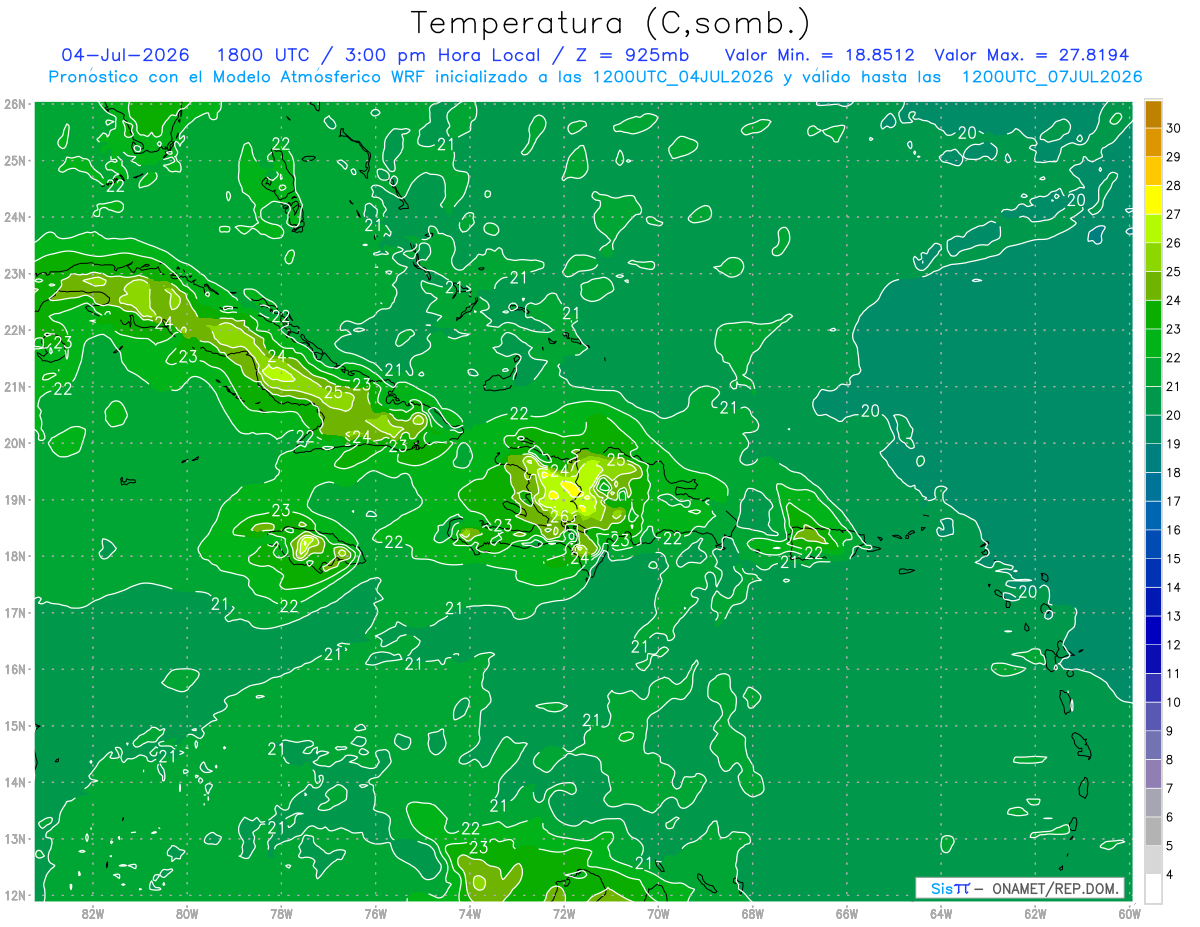This screenshot has height=927, width=1200.
Task: Click the '14N' latitude axis label
Action: [14, 782]
